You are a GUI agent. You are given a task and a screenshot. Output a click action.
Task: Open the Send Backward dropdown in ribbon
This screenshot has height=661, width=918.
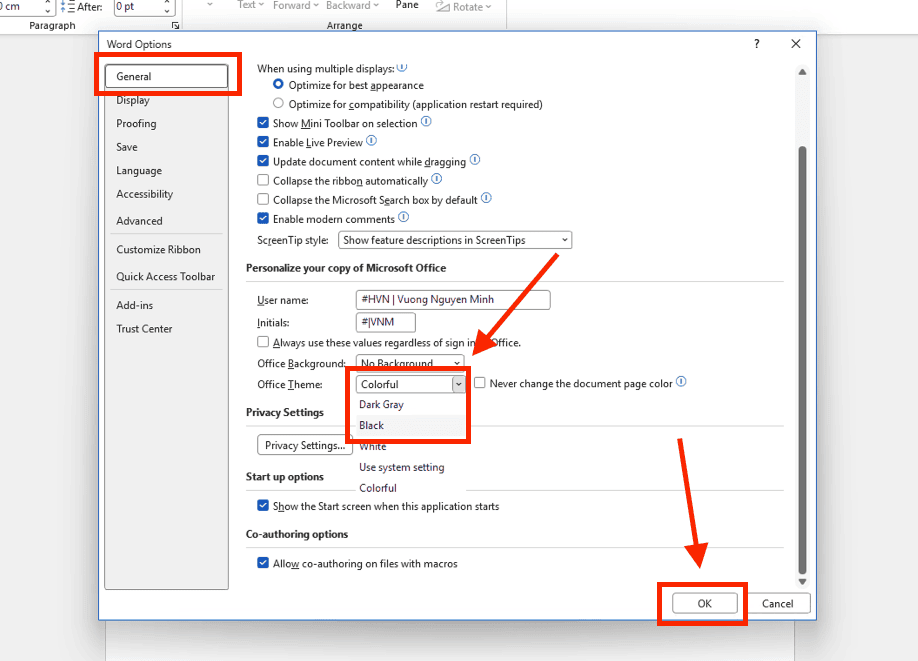pyautogui.click(x=352, y=5)
